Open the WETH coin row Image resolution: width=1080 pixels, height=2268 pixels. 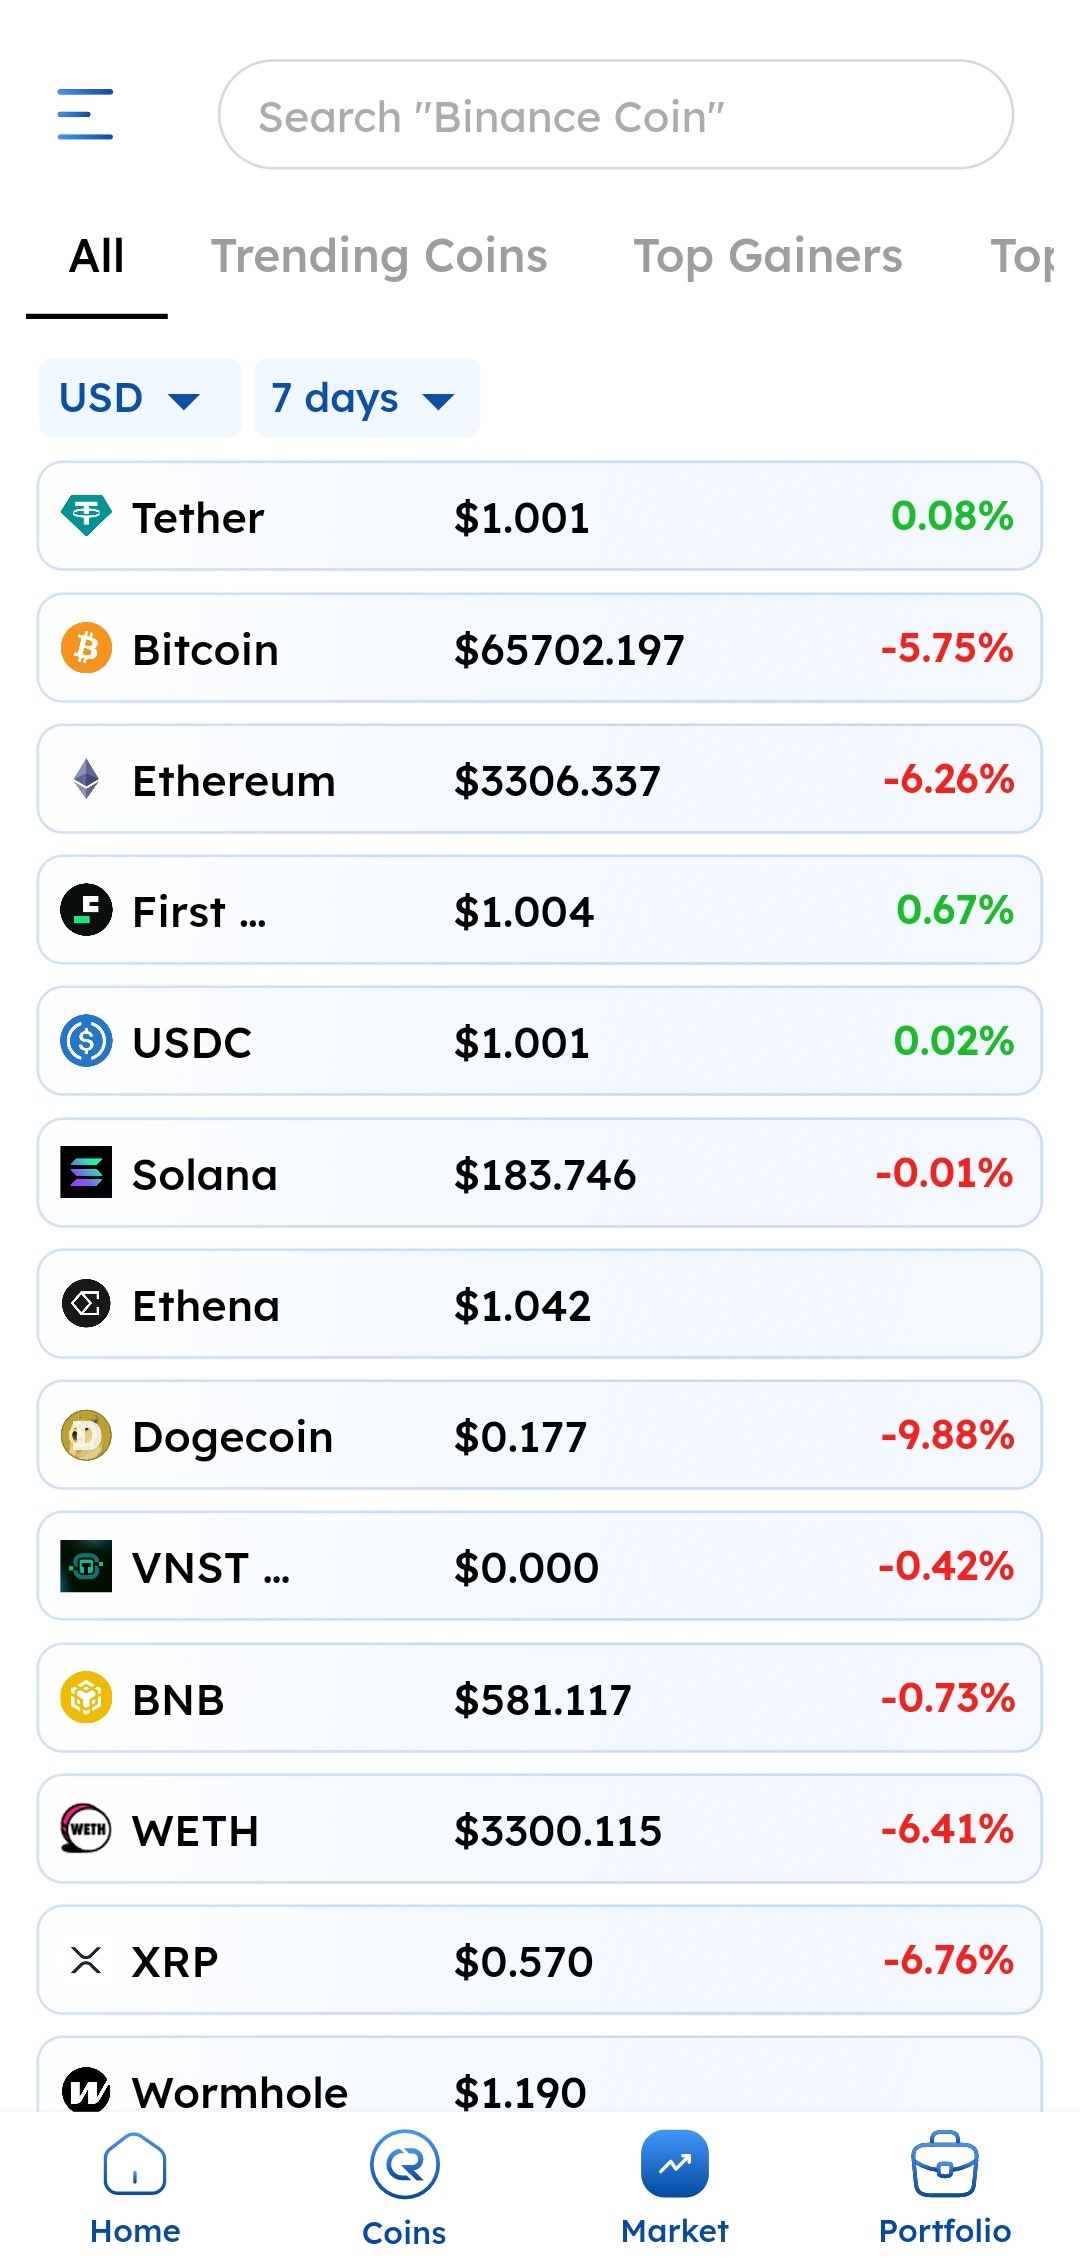540,1829
